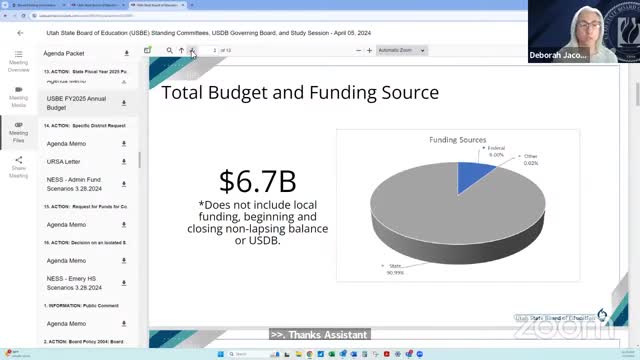Select item 2 Action: Board Policy 2004
The height and width of the screenshot is (360, 640).
[83, 342]
